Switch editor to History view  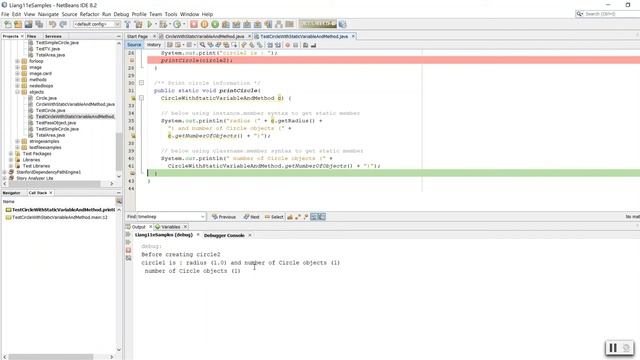[x=154, y=45]
